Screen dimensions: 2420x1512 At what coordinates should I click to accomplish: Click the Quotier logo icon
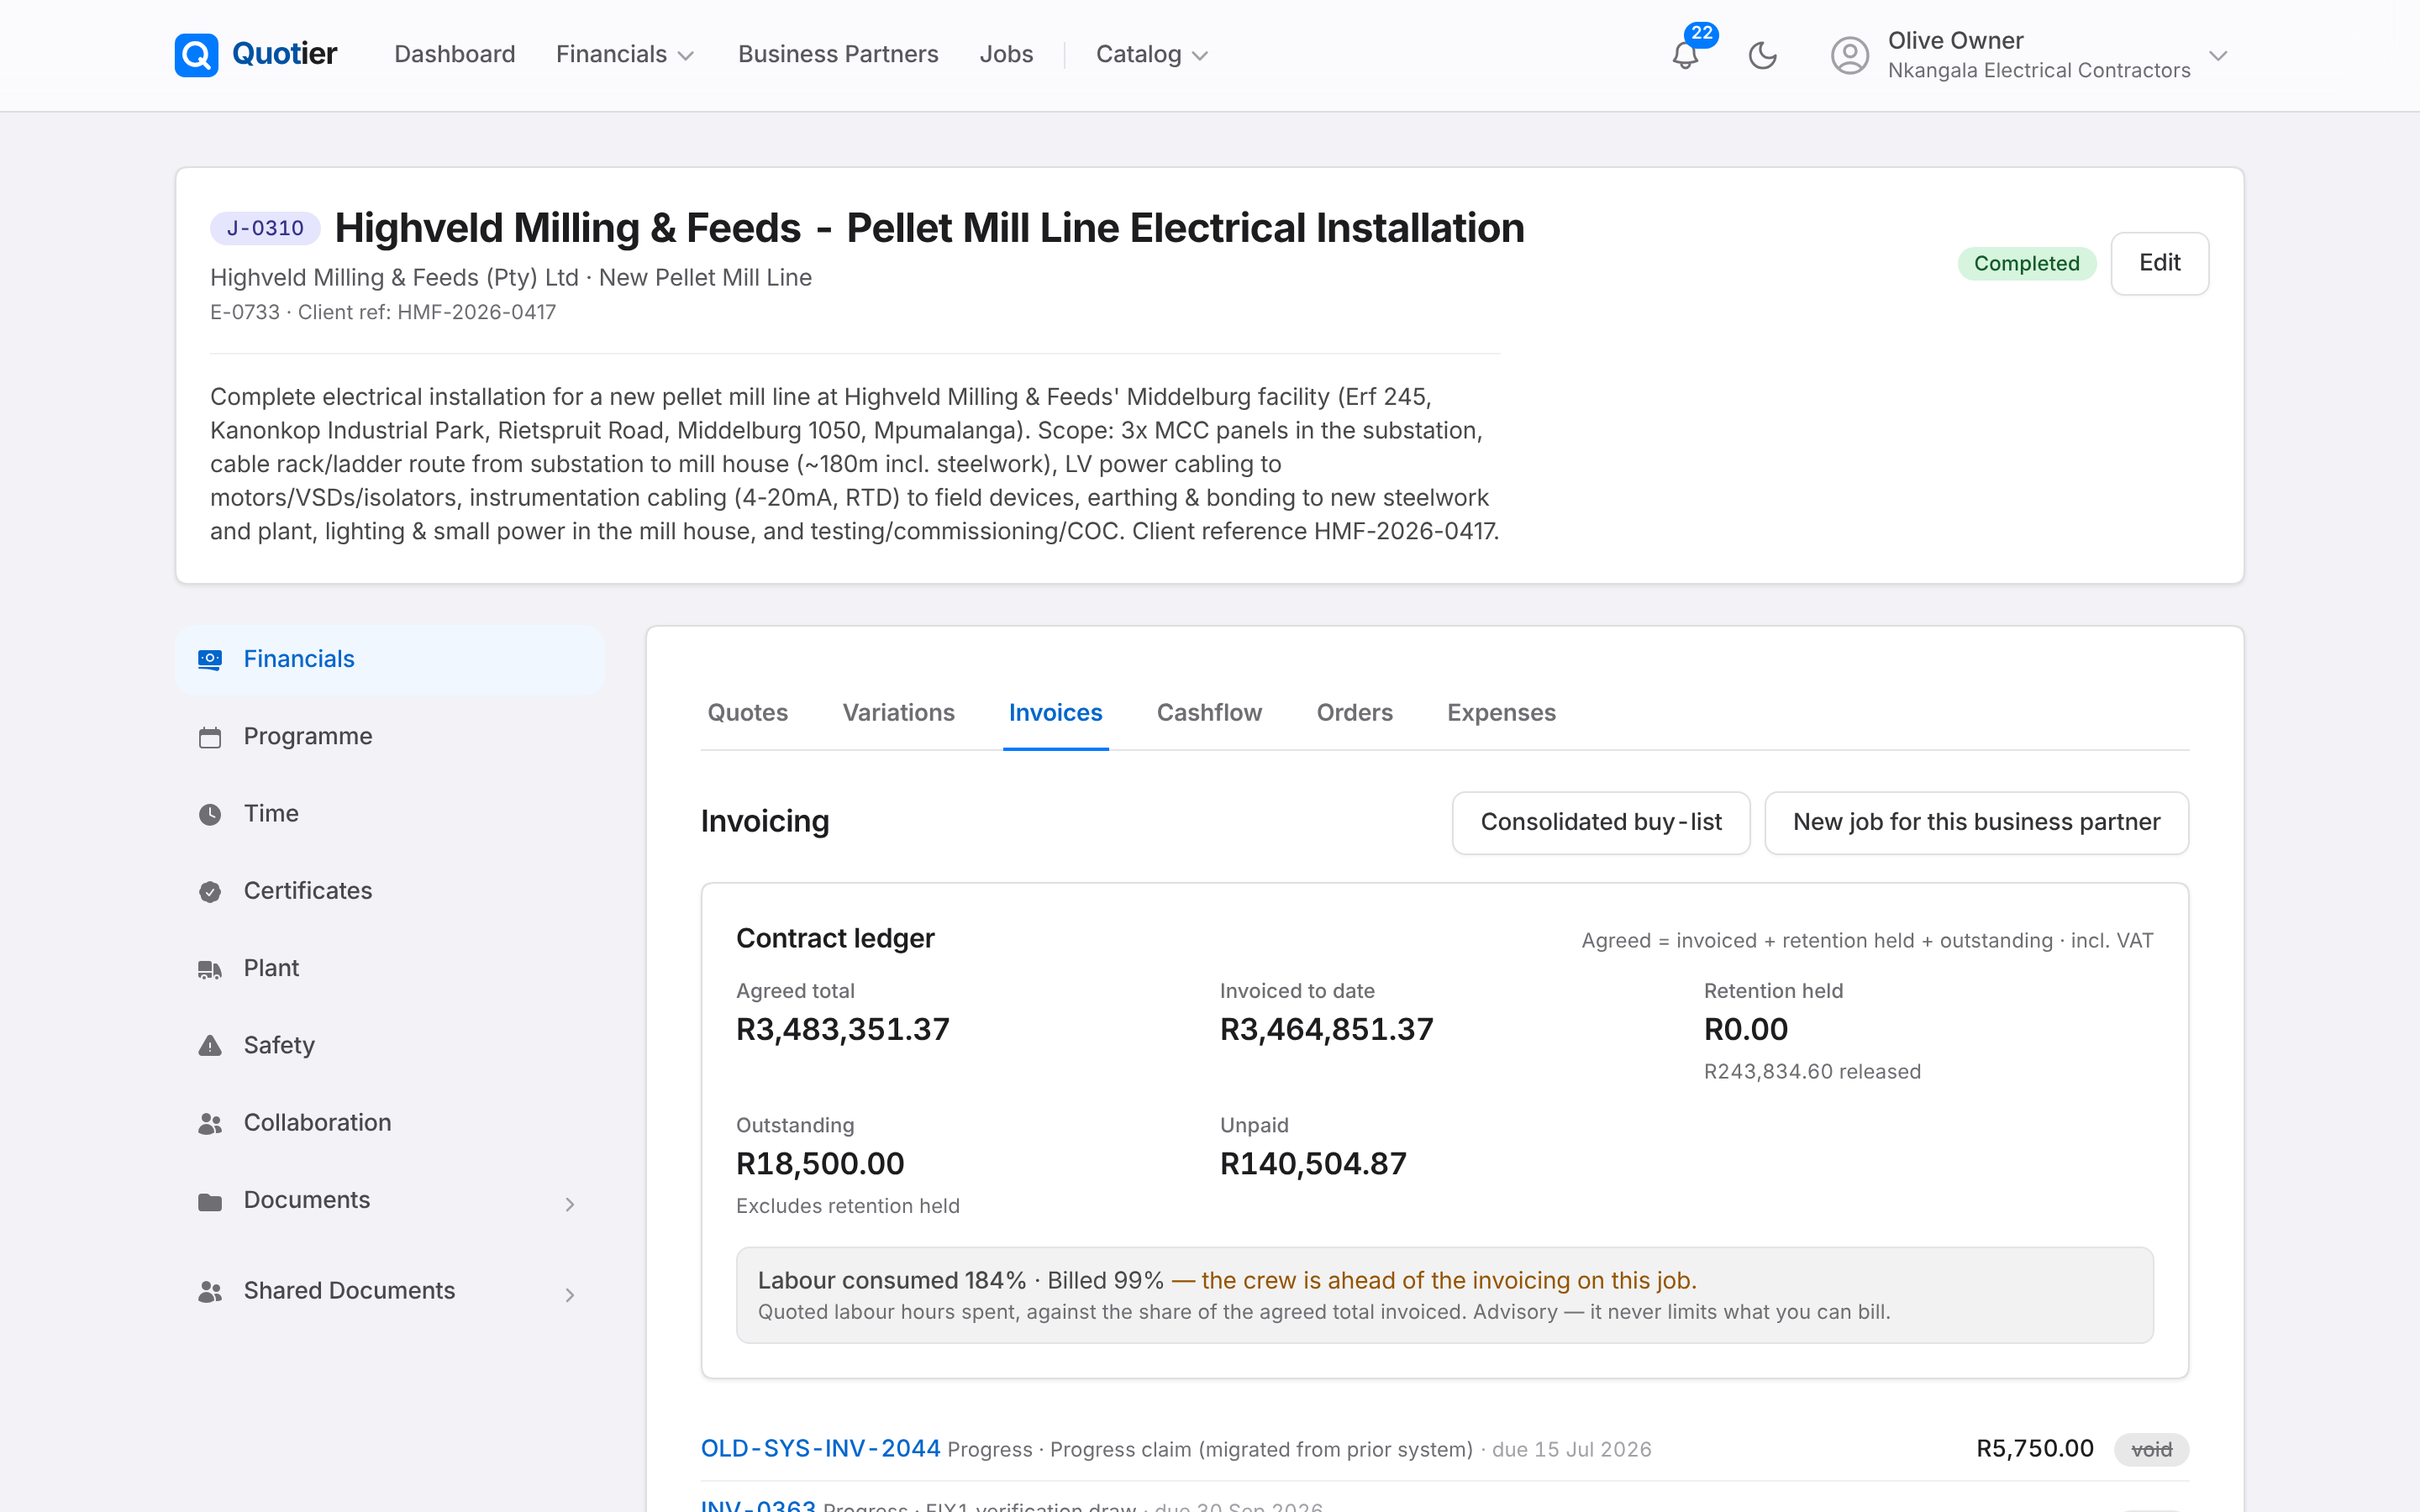tap(196, 55)
